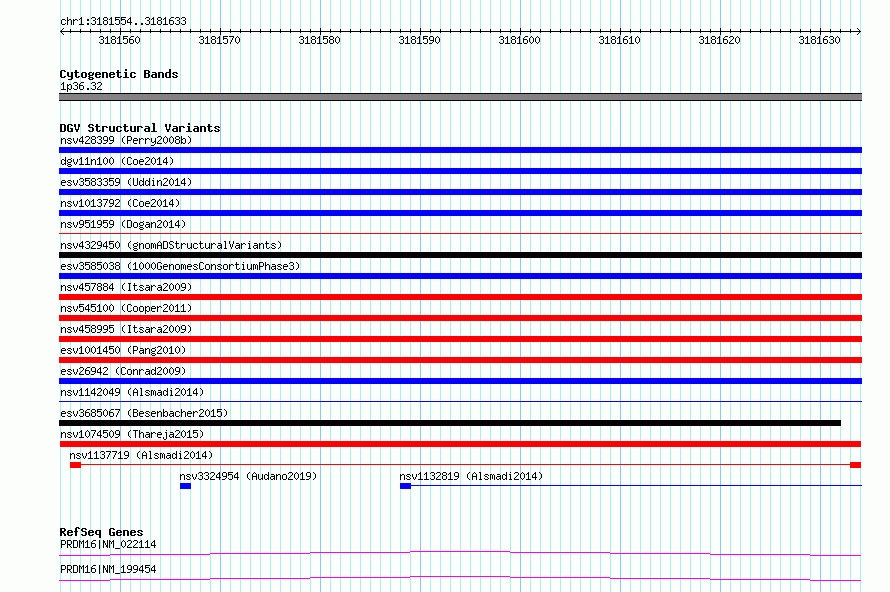
Task: Open the esv1001450 (Pang2010) label
Action: click(x=123, y=350)
